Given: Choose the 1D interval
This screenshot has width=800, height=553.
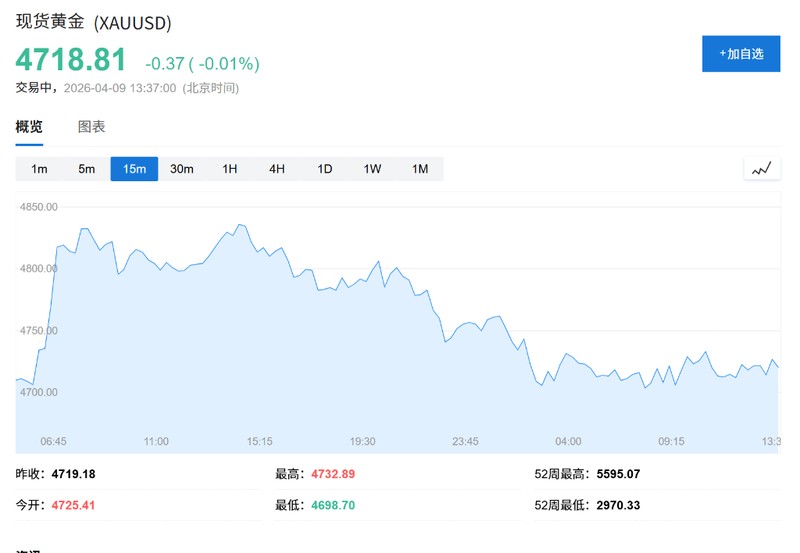Looking at the screenshot, I should (325, 169).
